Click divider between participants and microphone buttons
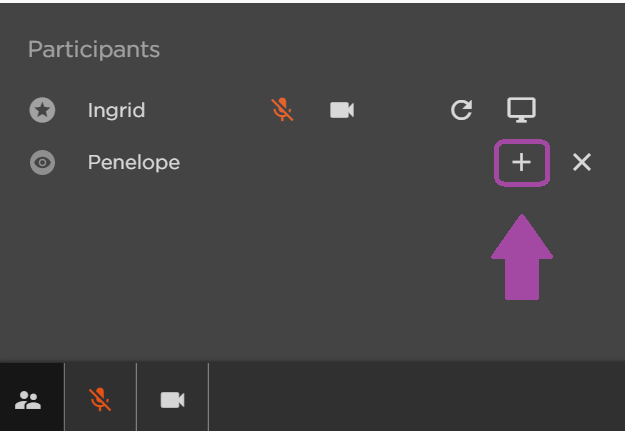The width and height of the screenshot is (625, 431). [x=64, y=397]
